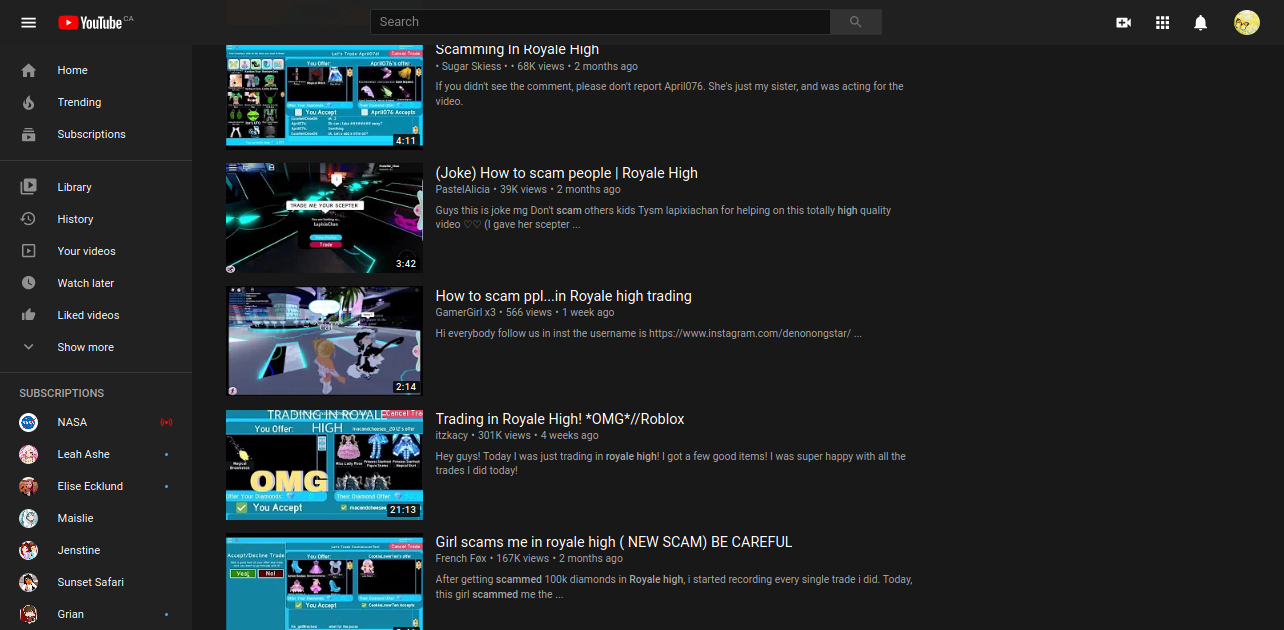Open Leah Ashe subscription
This screenshot has height=630, width=1284.
[96, 454]
